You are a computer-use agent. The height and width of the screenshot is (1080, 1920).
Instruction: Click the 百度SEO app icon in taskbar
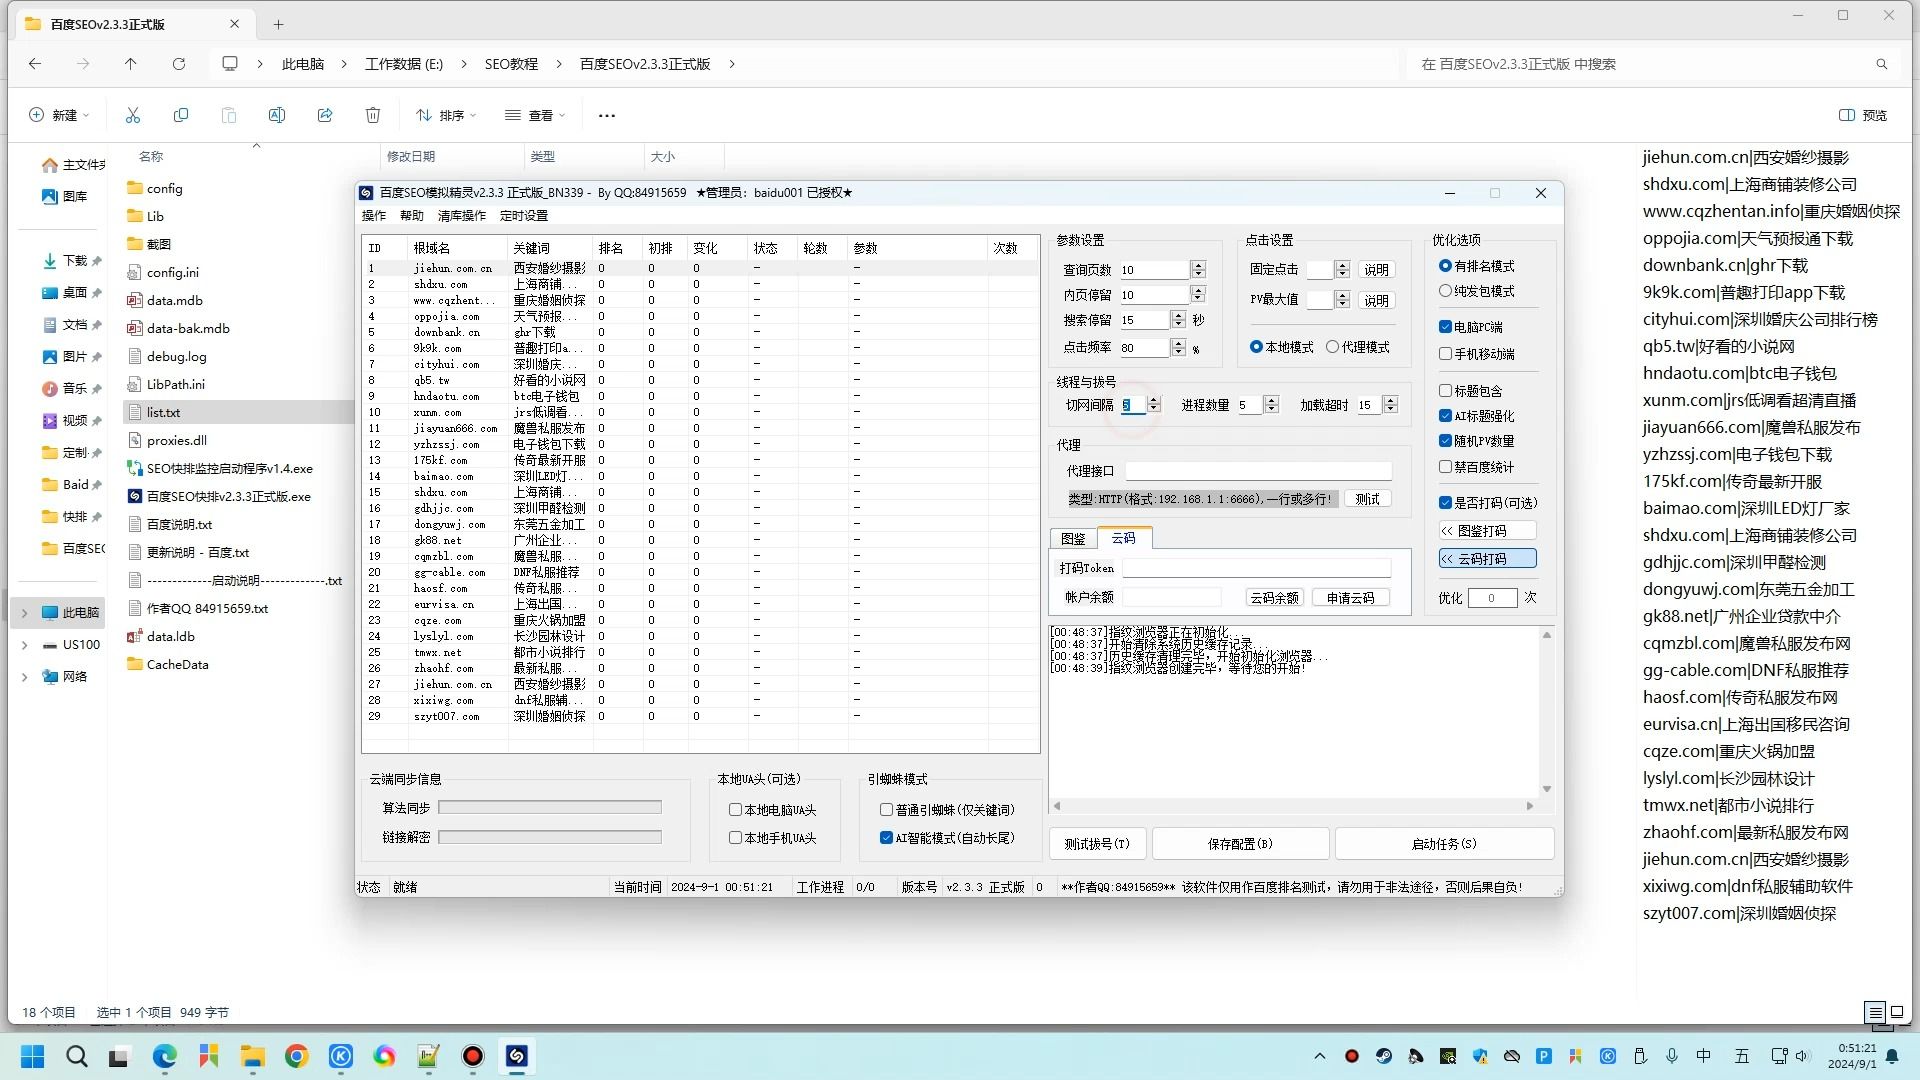tap(517, 1056)
